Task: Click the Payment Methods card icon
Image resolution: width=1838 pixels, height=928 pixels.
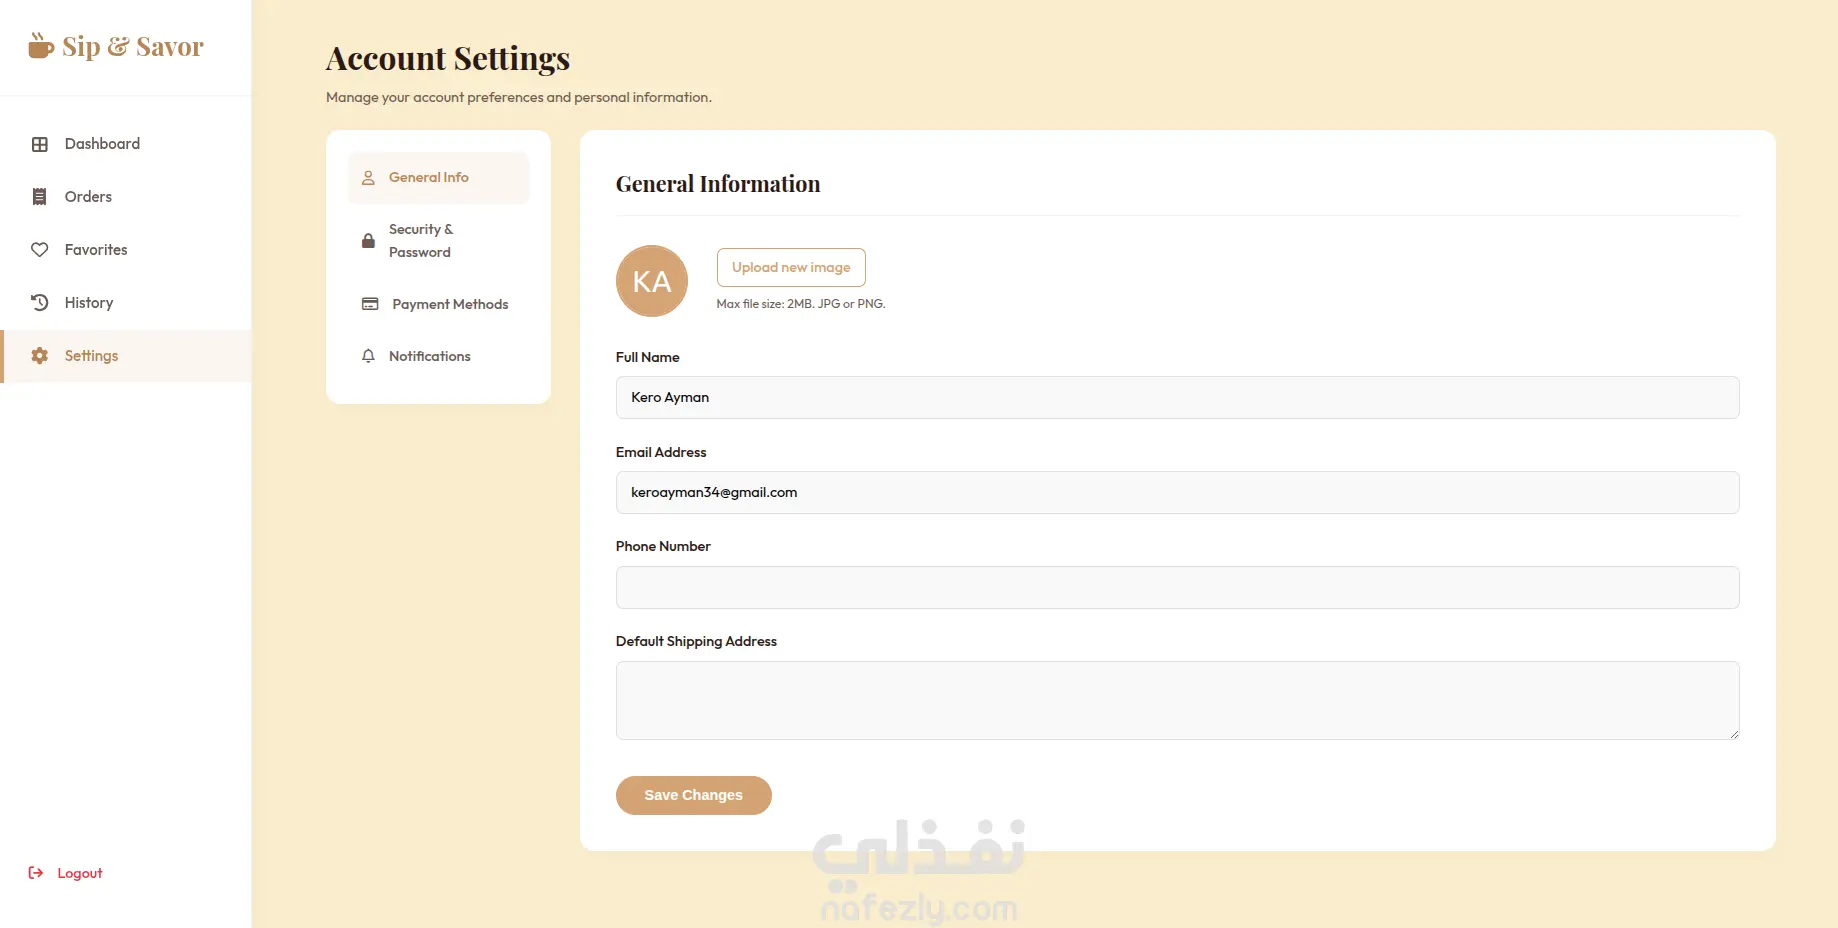Action: (x=370, y=304)
